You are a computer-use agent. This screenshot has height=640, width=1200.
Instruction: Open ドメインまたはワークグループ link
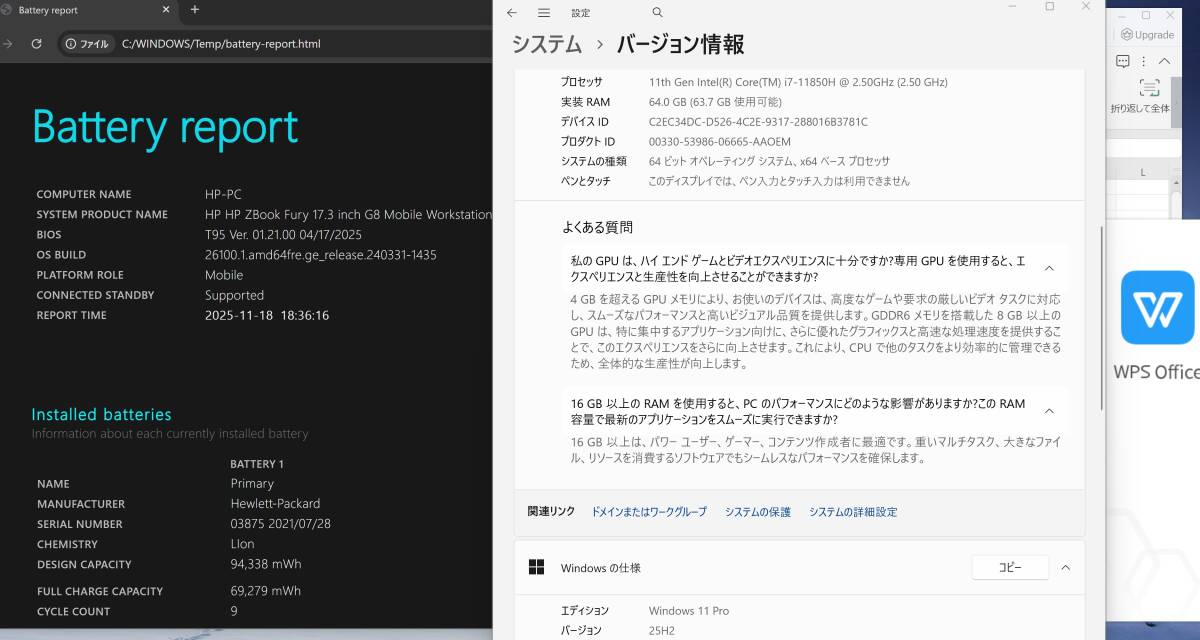(x=649, y=512)
